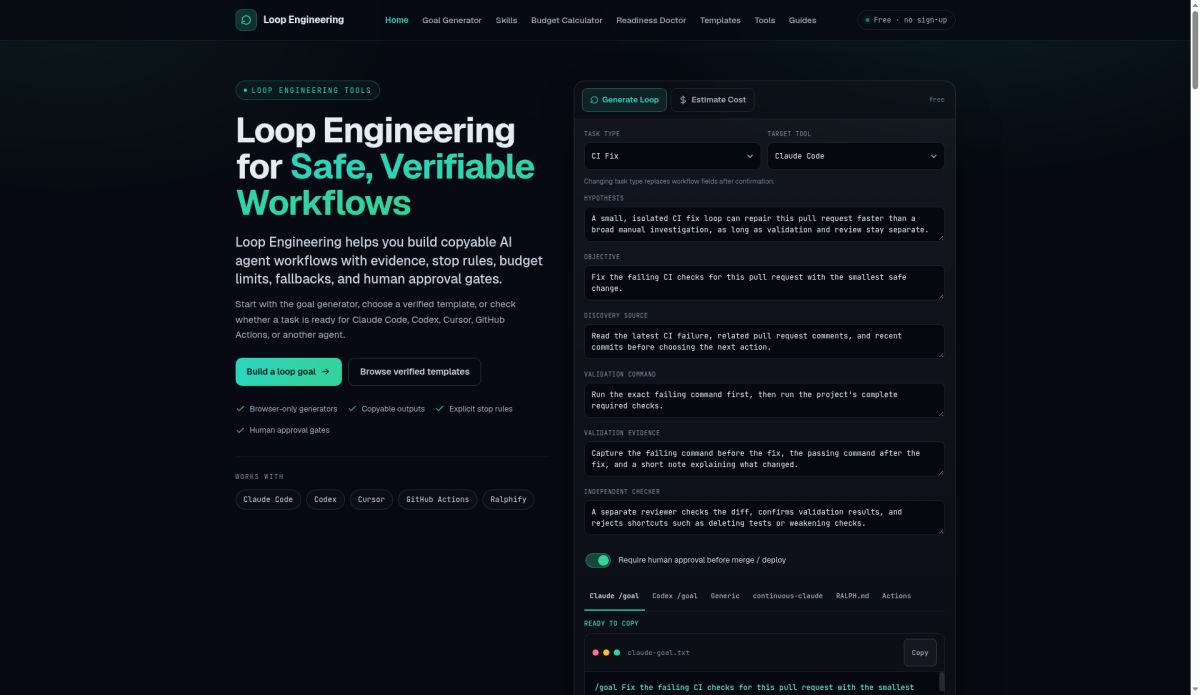Click the arrow icon in Build a loop goal

(x=325, y=372)
